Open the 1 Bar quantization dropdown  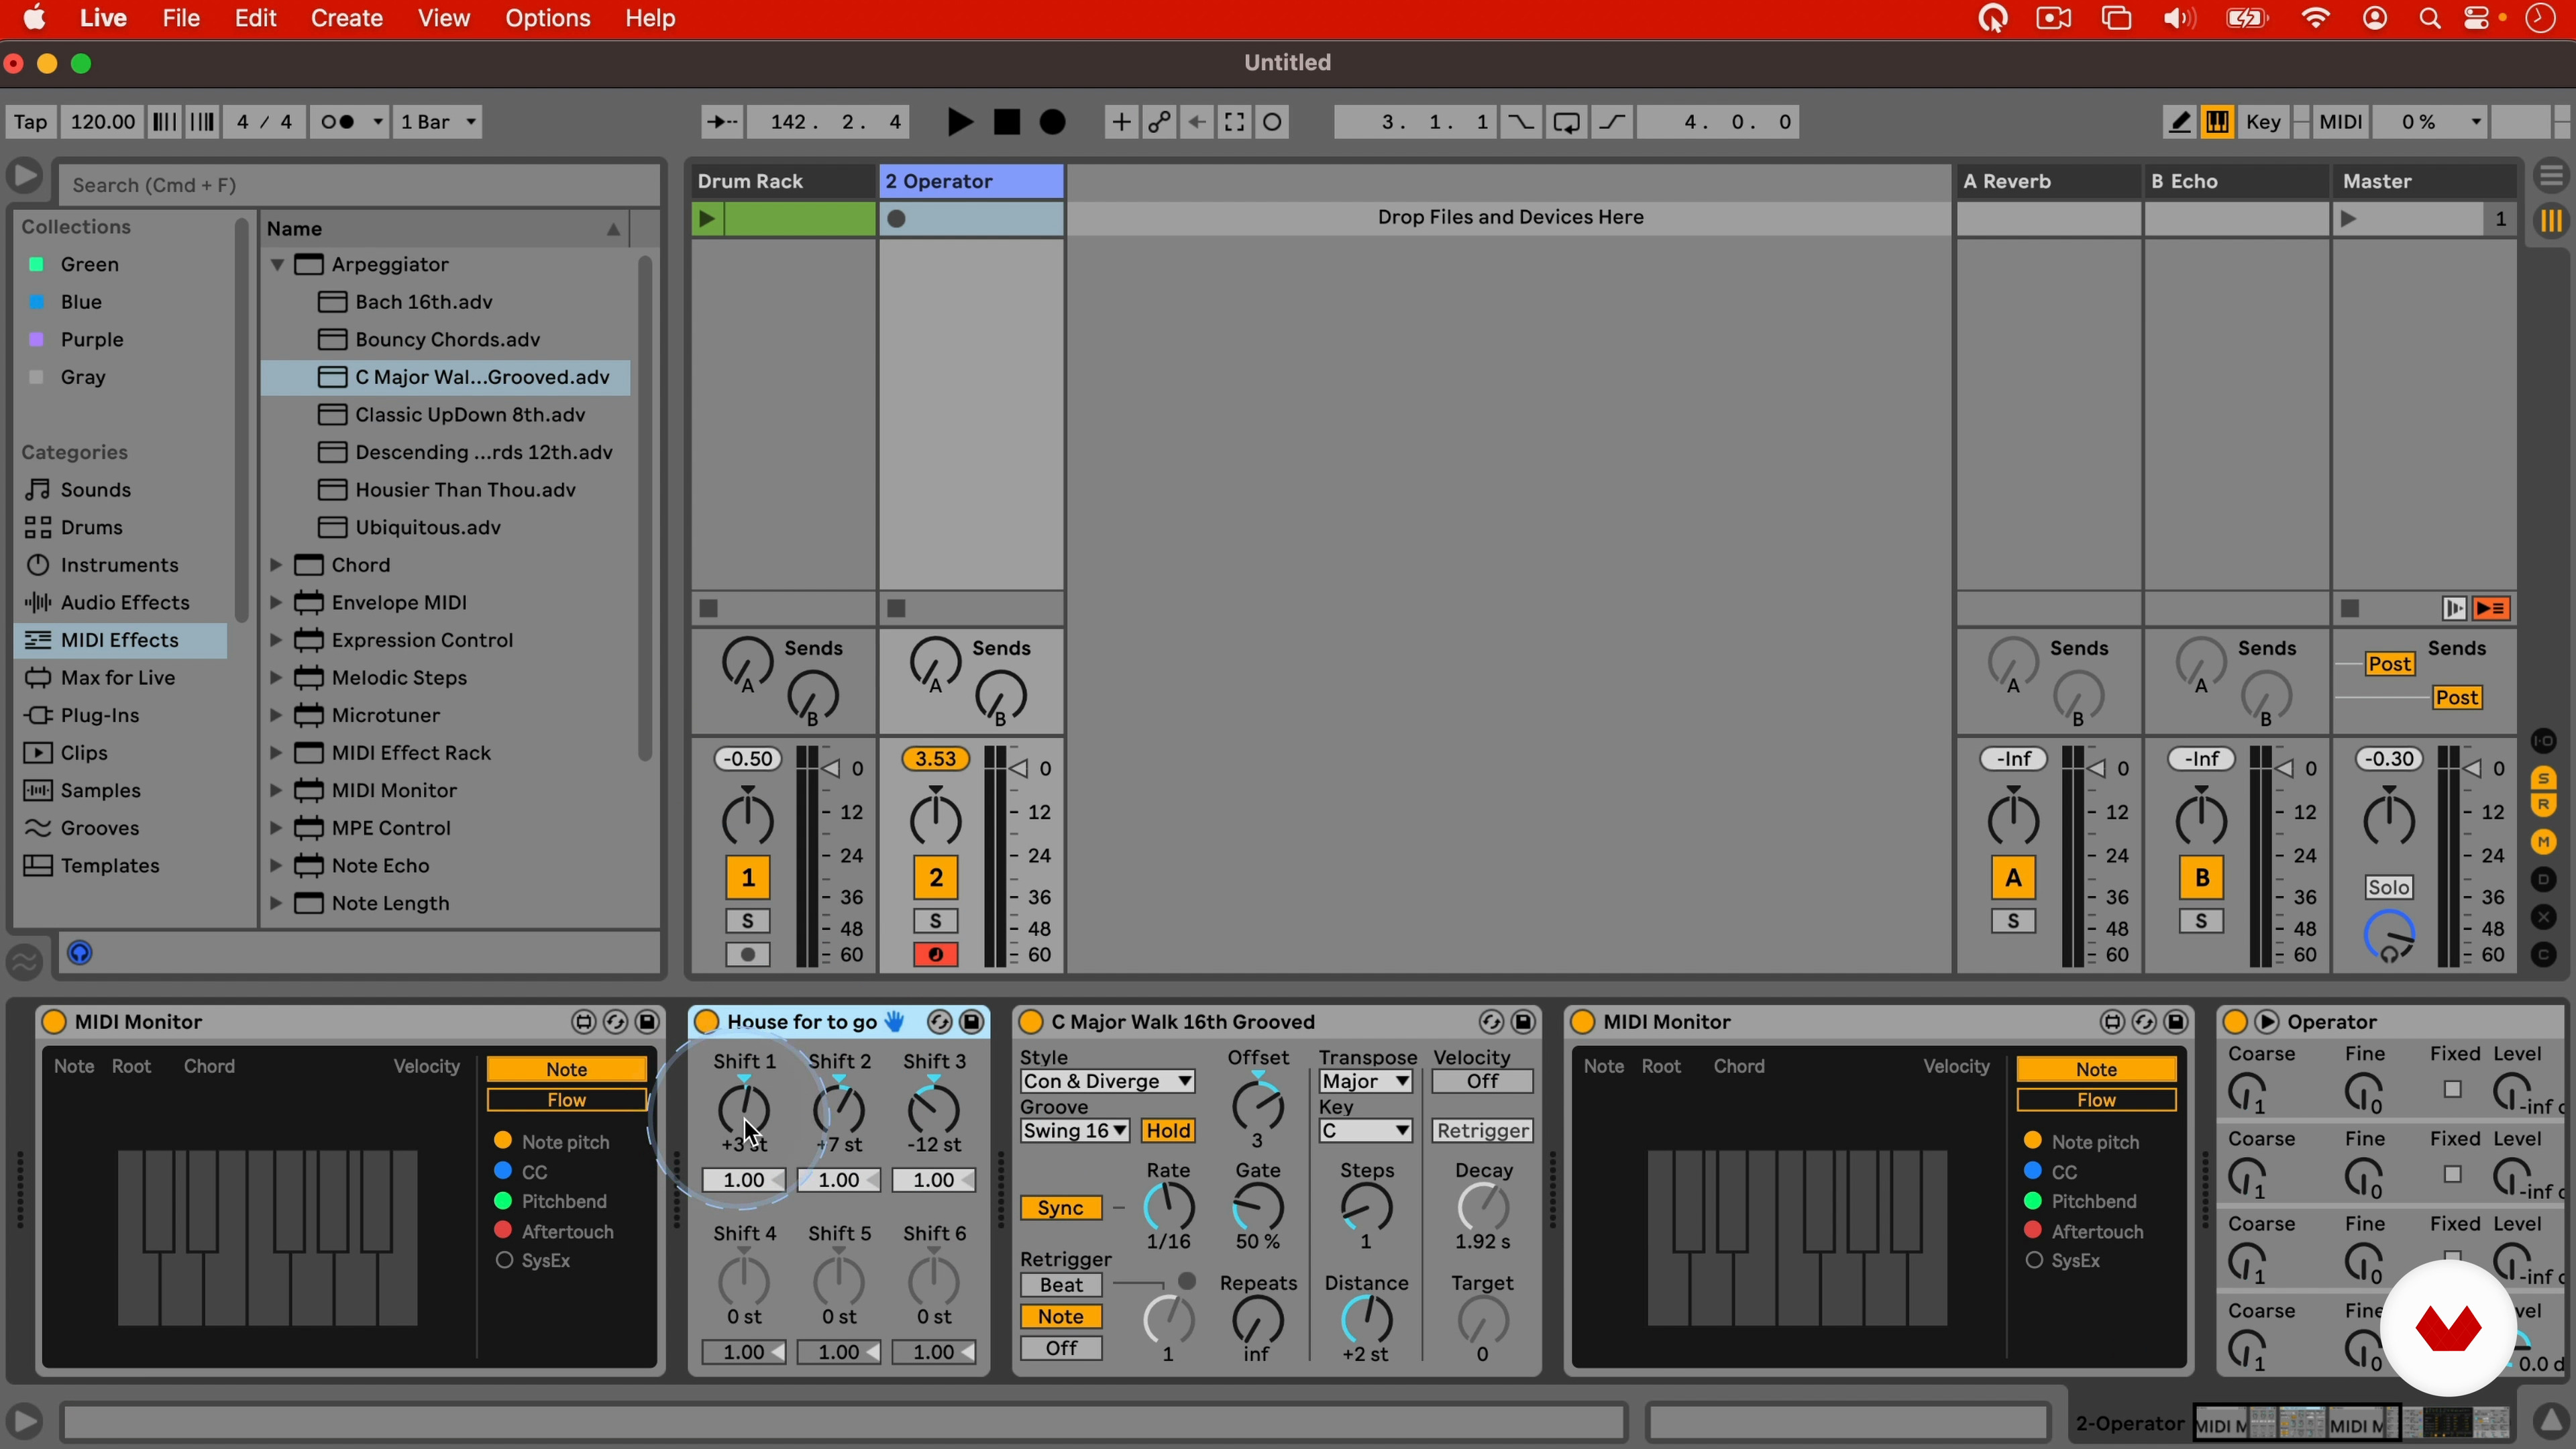pos(438,122)
